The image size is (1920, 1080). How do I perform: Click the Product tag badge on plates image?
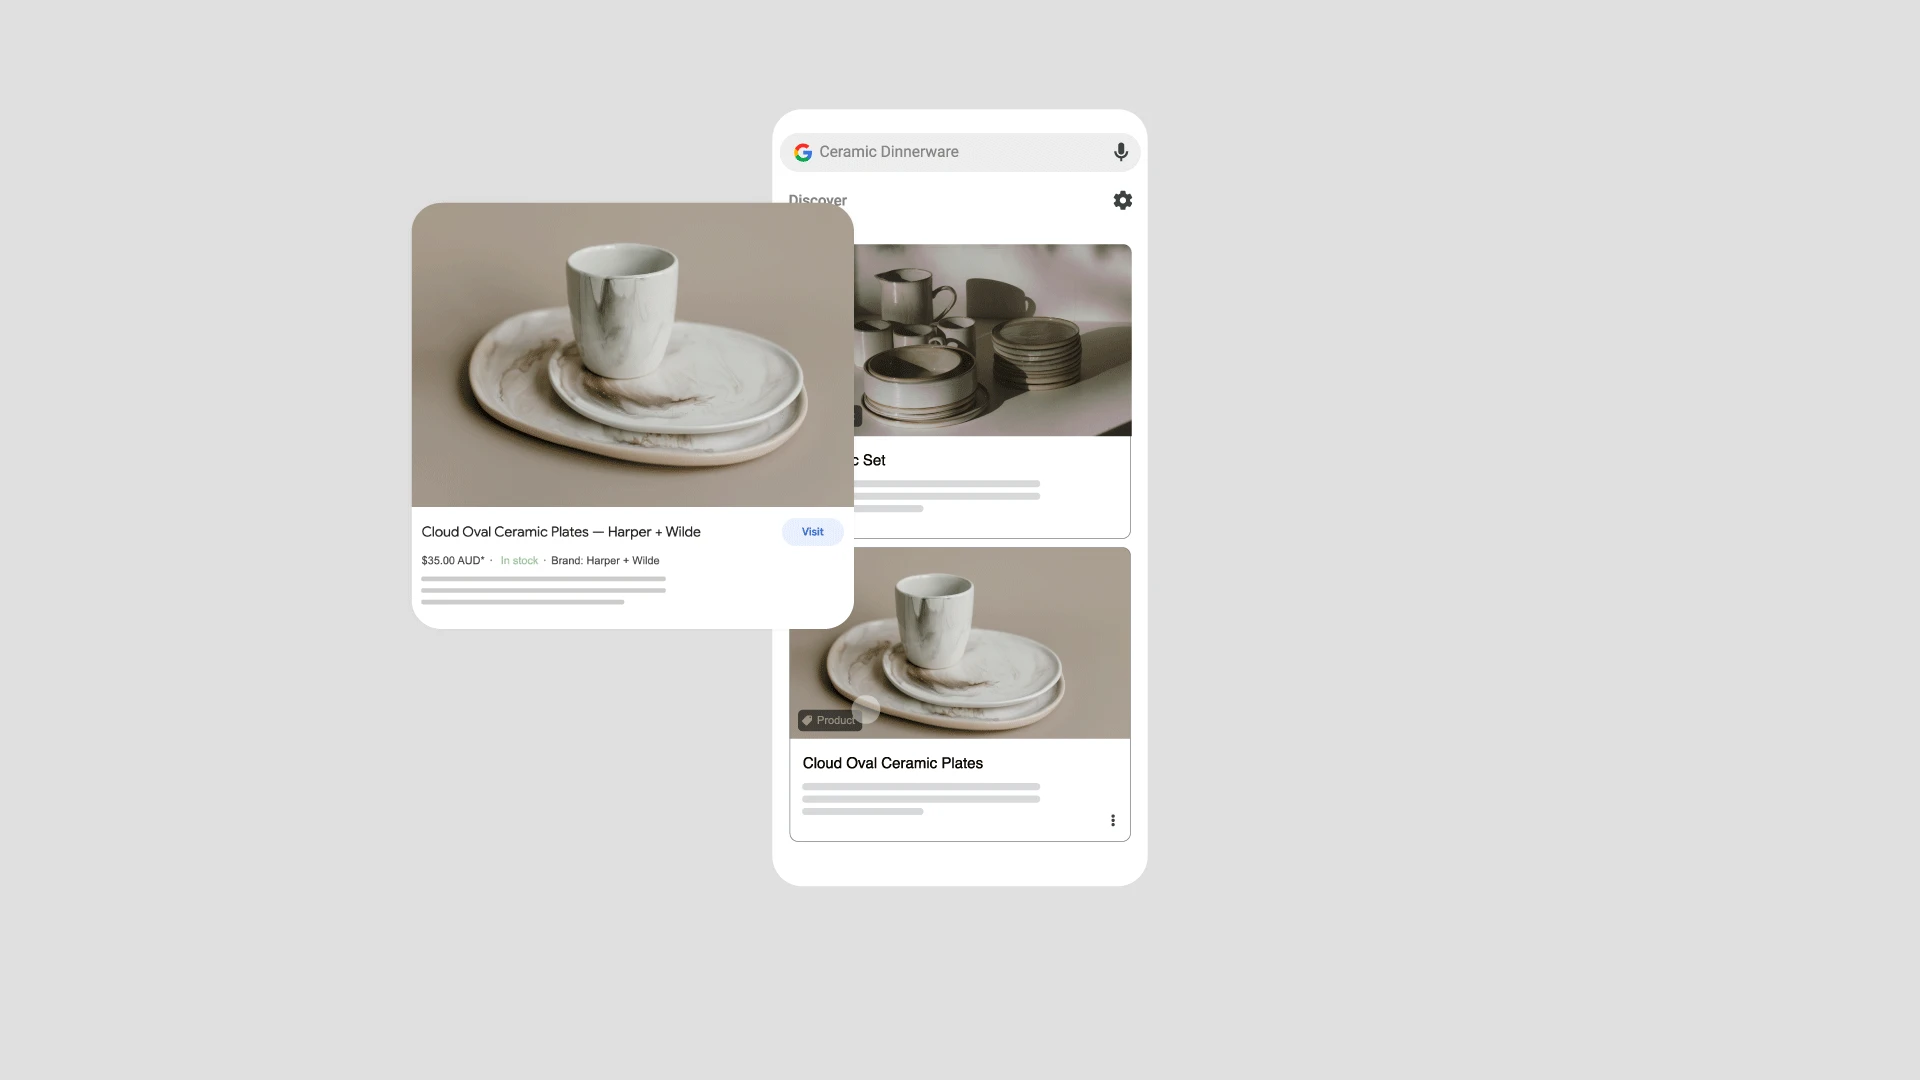click(x=830, y=720)
